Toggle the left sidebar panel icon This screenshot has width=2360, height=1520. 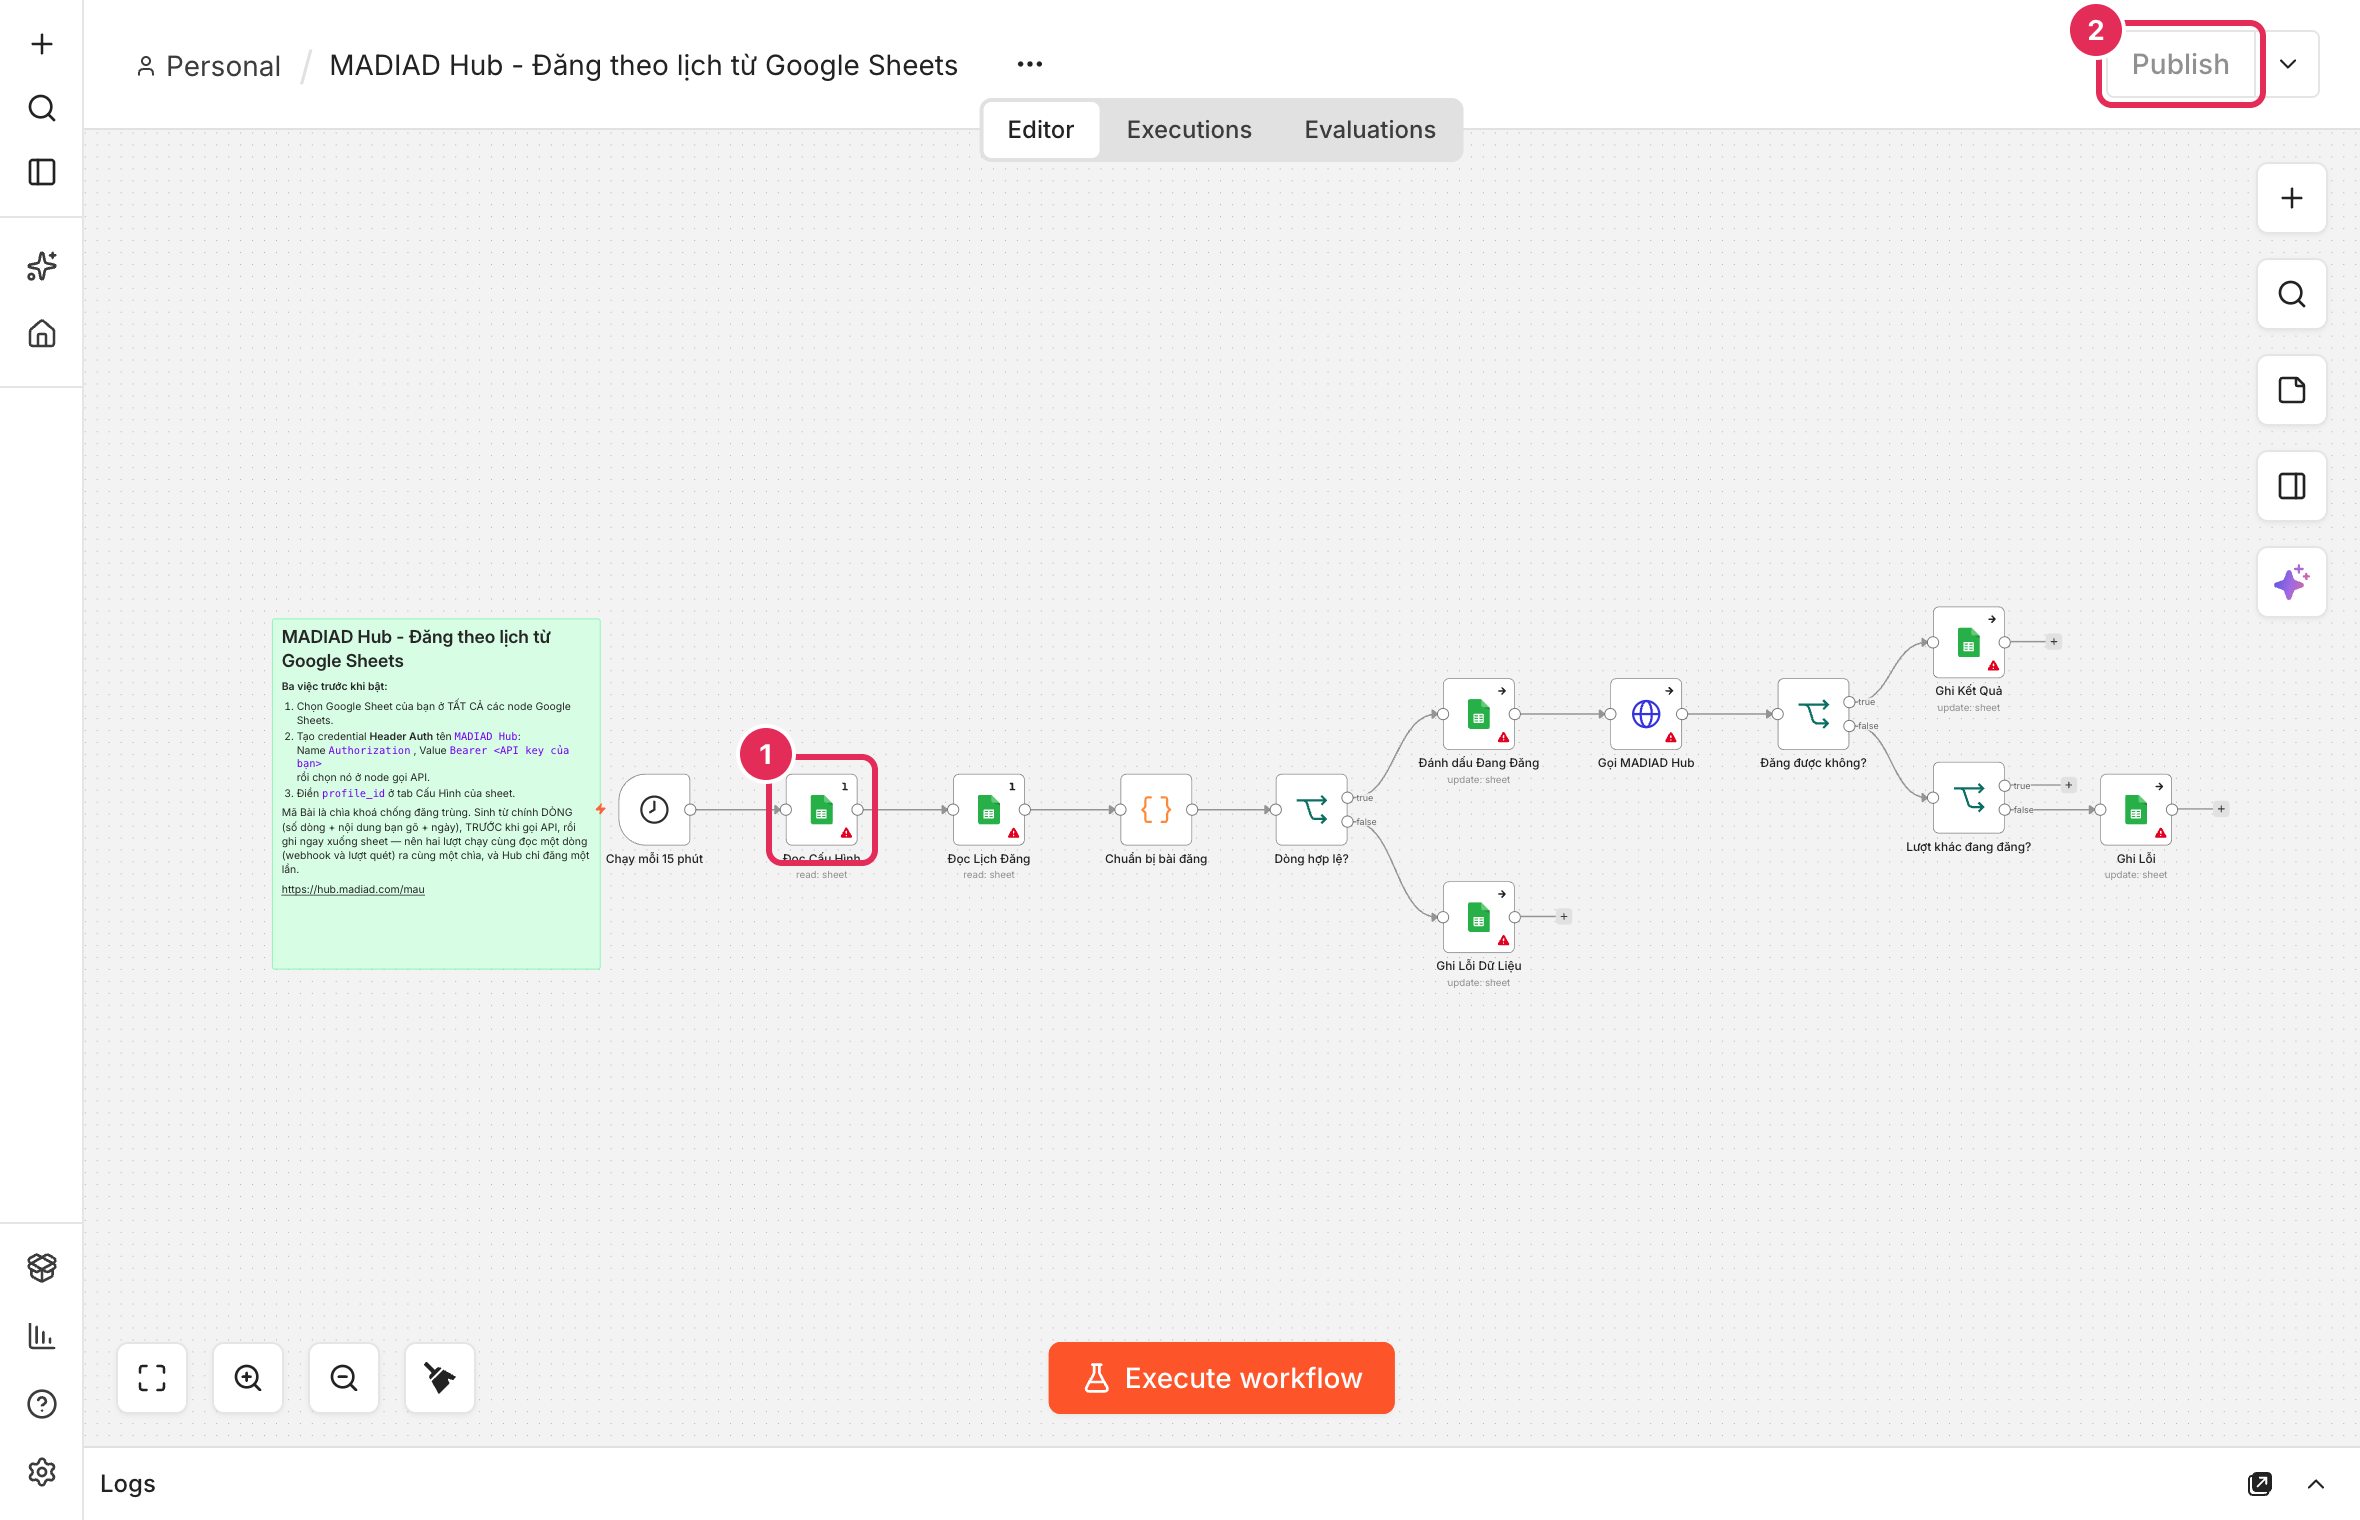click(42, 172)
